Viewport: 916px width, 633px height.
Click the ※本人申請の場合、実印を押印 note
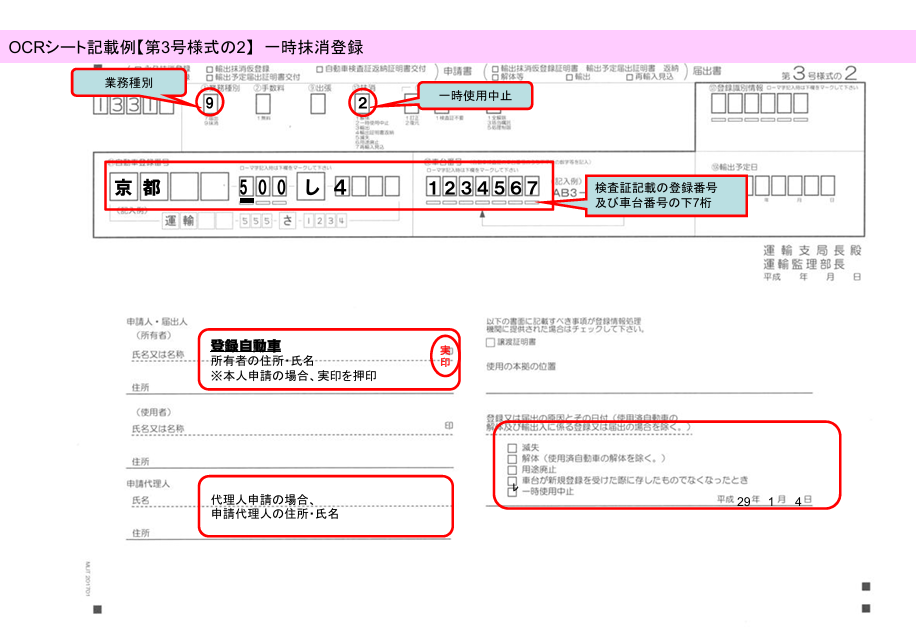coord(293,376)
